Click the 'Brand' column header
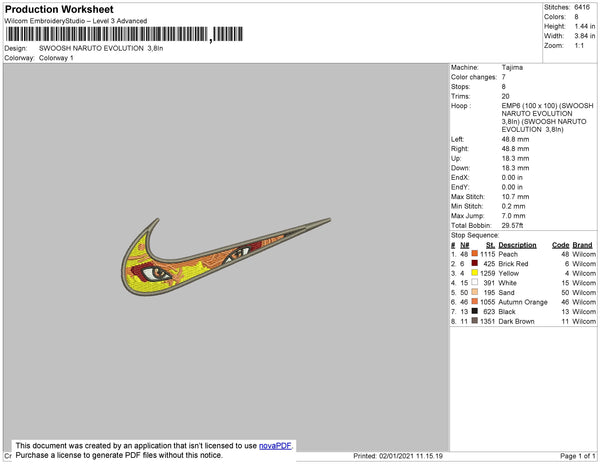The image size is (600, 464). 582,245
